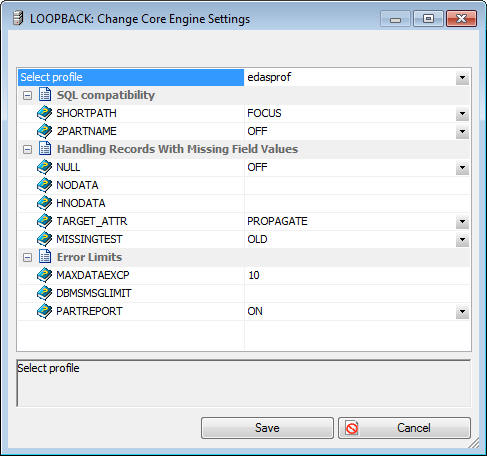Click the description pane showing Select profile
The height and width of the screenshot is (456, 487).
pos(244,383)
